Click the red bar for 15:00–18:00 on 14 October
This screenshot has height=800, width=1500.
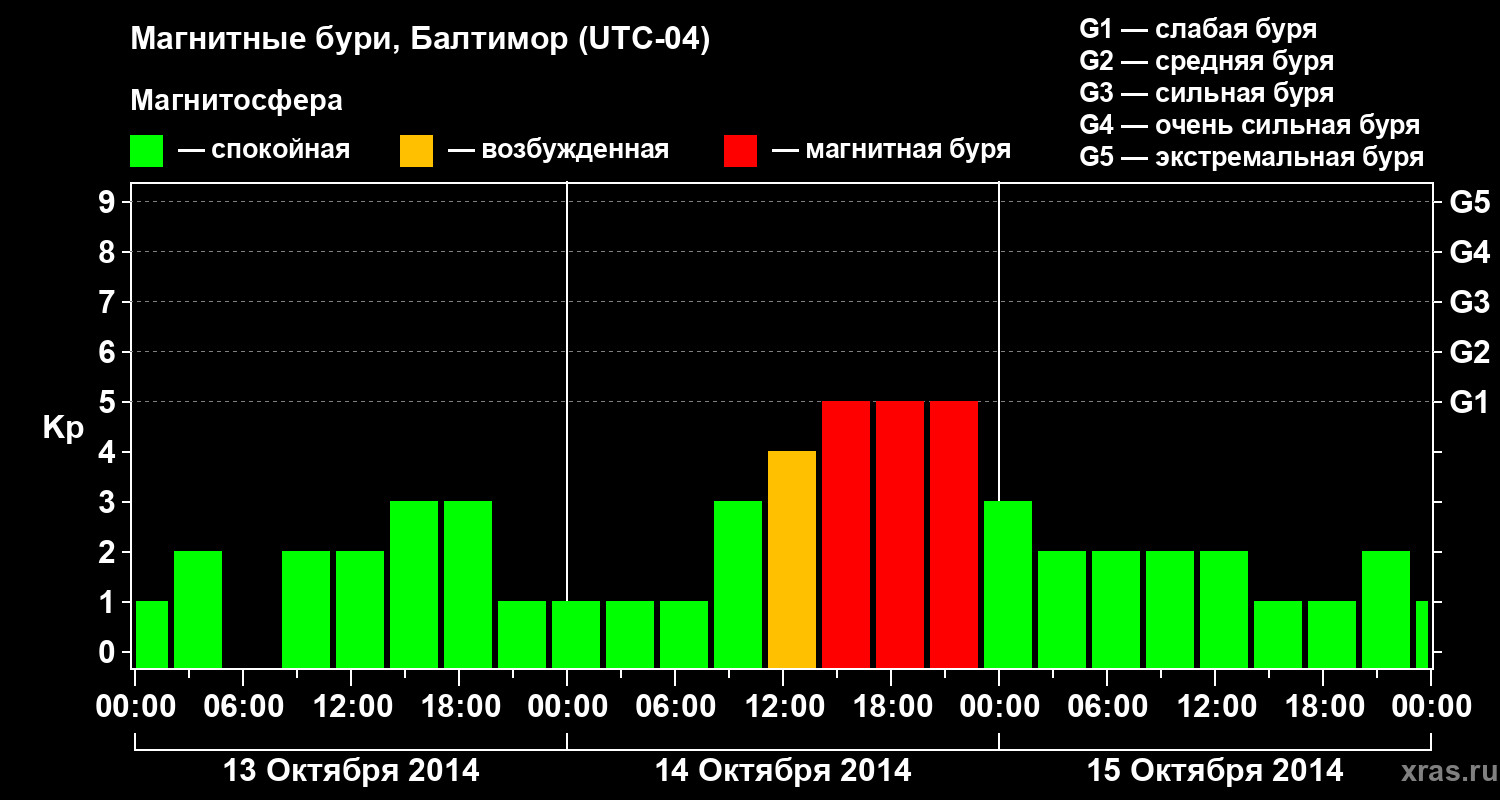click(x=846, y=534)
